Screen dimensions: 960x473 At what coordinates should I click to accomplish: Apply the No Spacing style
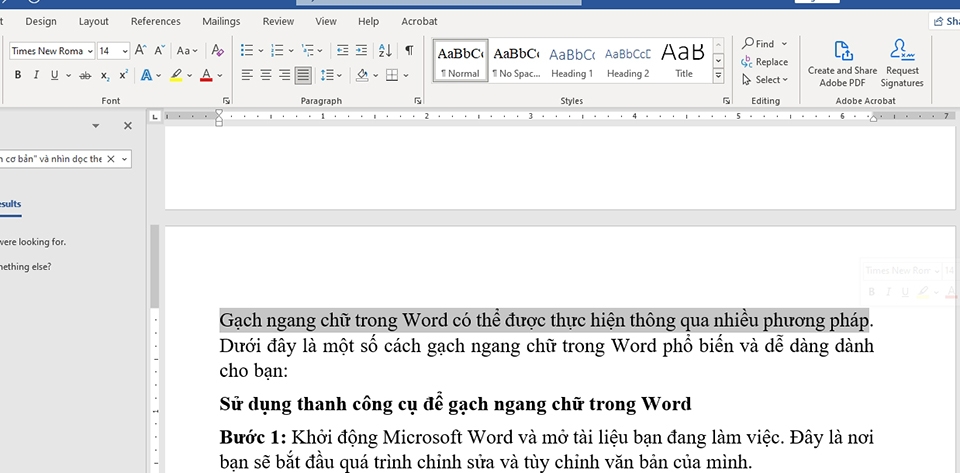click(x=516, y=61)
